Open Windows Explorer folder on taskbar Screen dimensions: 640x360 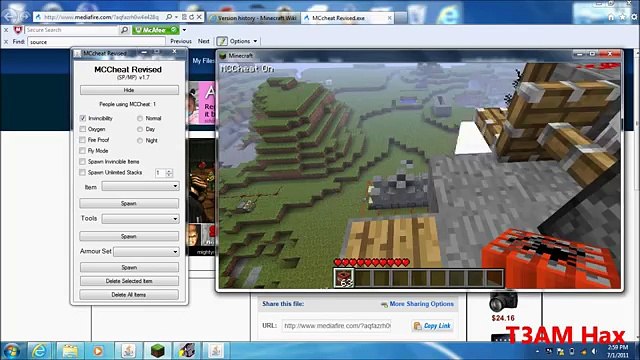69,351
